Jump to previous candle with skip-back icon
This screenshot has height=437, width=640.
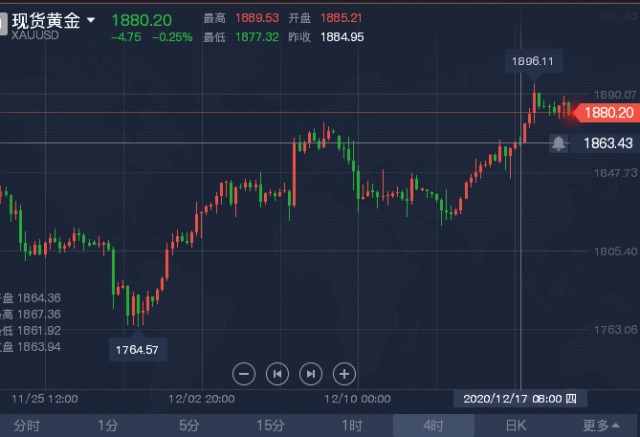click(277, 374)
